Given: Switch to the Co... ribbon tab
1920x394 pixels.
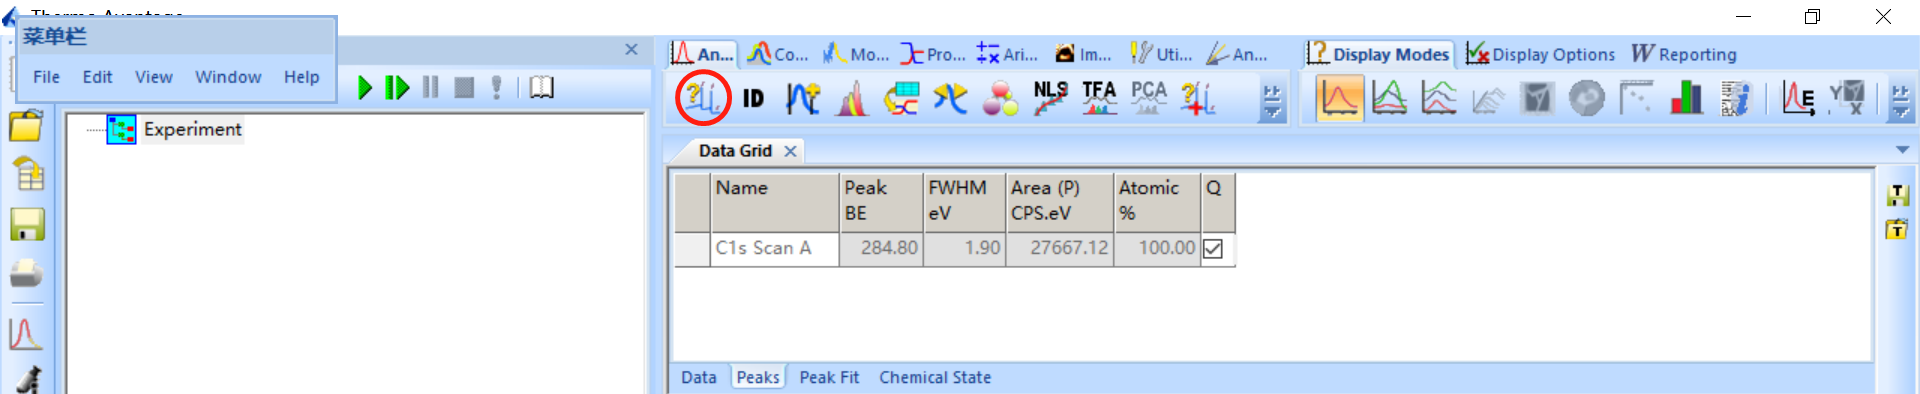Looking at the screenshot, I should (778, 54).
